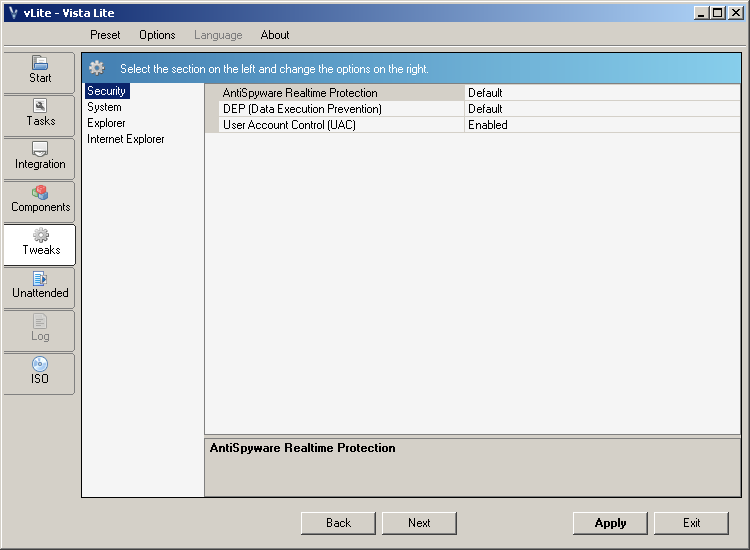Open the Language menu
Viewport: 750px width, 550px height.
pyautogui.click(x=218, y=35)
